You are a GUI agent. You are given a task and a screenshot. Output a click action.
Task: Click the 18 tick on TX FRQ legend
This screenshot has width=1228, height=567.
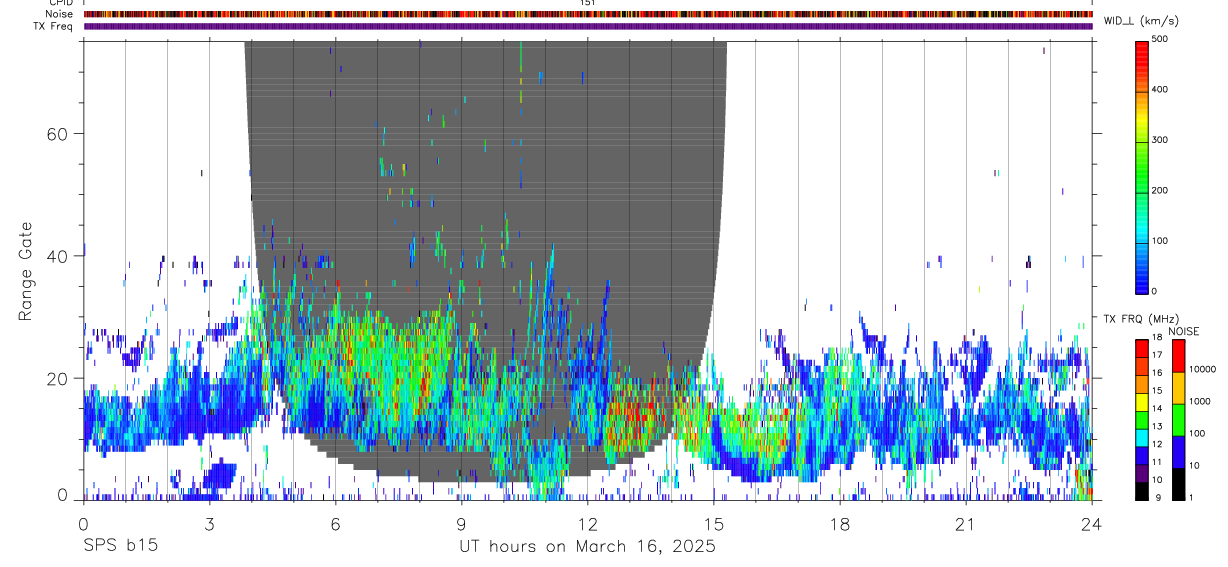click(x=1157, y=337)
